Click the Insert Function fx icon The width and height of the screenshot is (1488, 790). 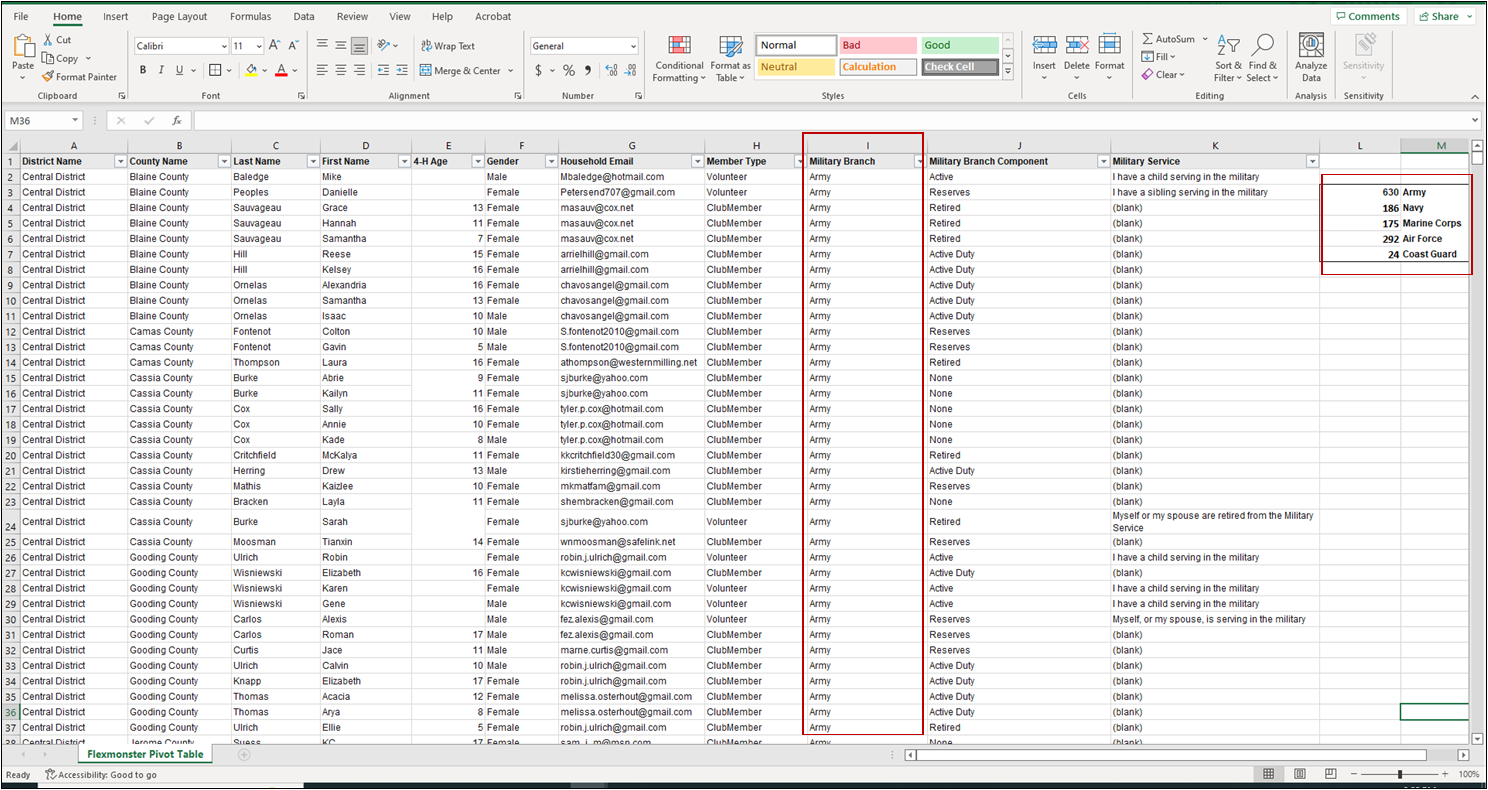pos(176,120)
